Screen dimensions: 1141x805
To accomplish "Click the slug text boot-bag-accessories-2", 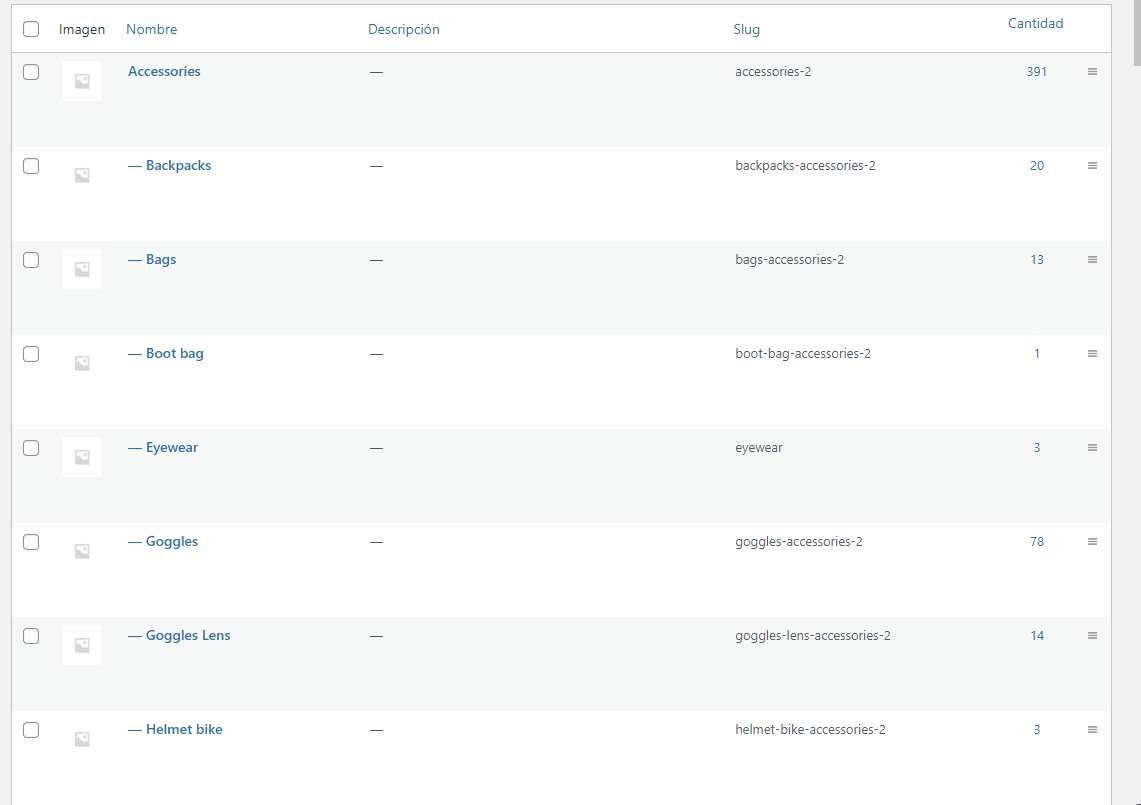I will coord(803,353).
